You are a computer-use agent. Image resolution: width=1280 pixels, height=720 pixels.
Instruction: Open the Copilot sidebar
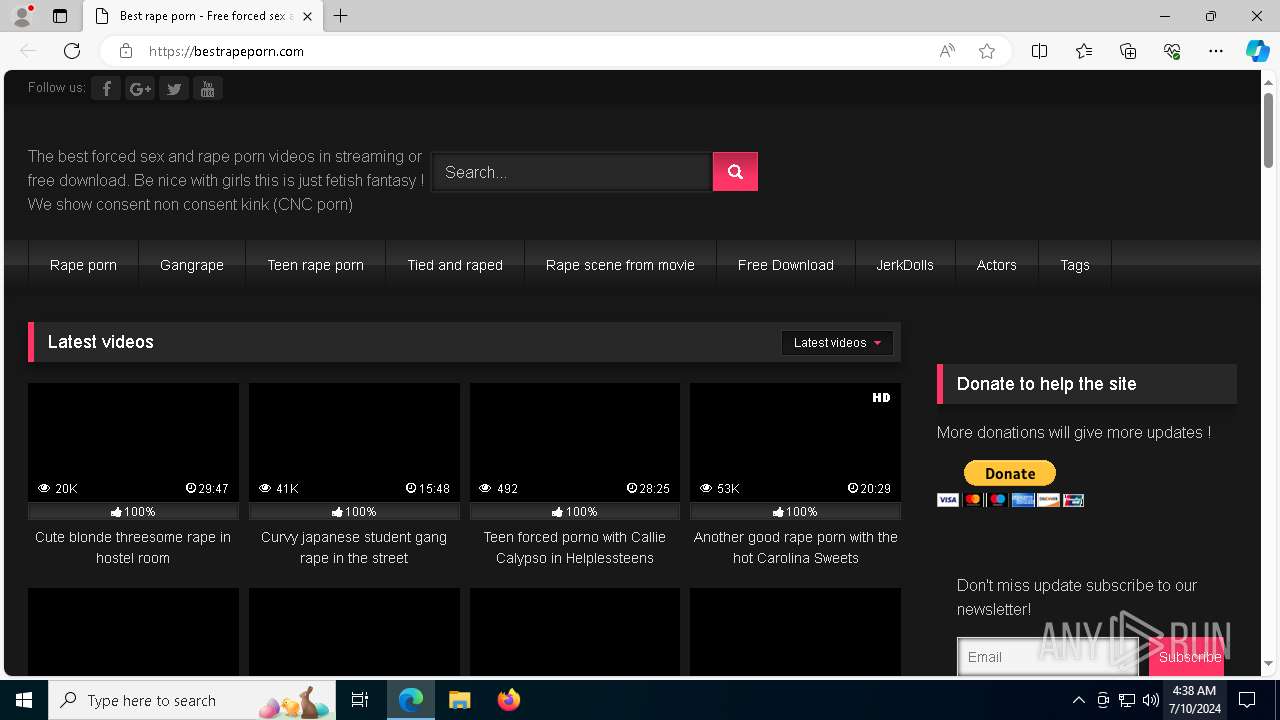[1257, 51]
